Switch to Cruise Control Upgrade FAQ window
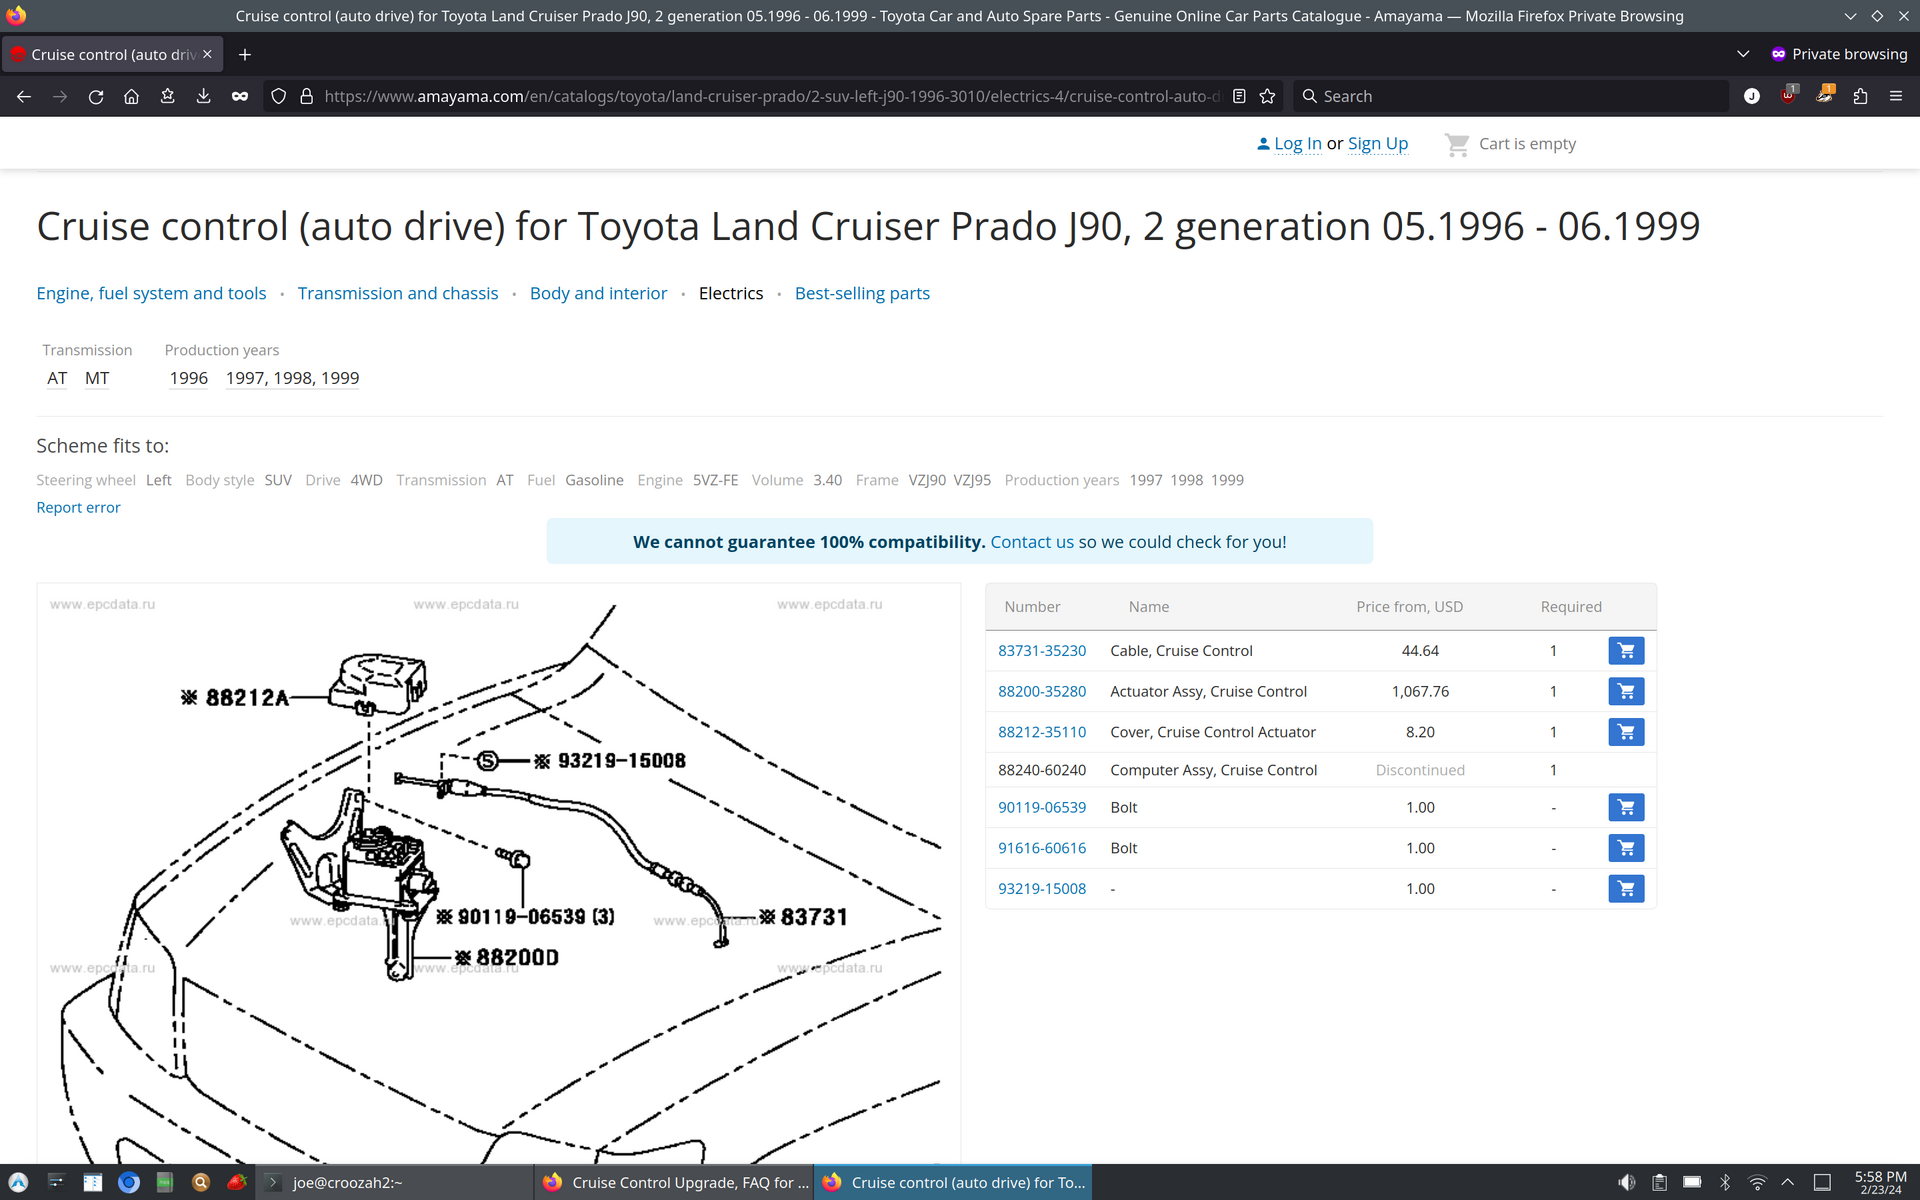 [675, 1182]
